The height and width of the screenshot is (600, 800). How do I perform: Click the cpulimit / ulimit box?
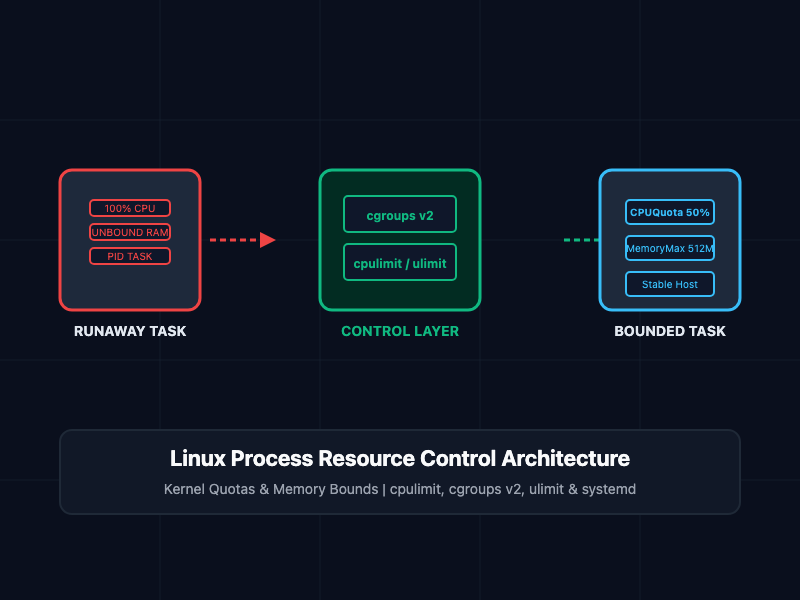pyautogui.click(x=400, y=262)
